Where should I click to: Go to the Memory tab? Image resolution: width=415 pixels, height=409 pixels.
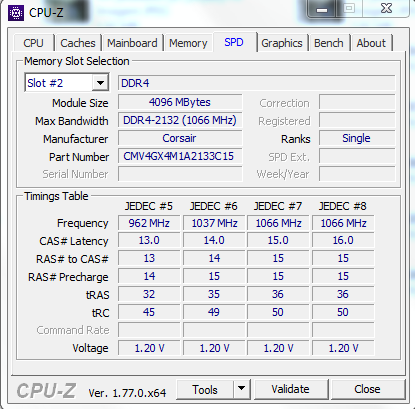pyautogui.click(x=188, y=43)
